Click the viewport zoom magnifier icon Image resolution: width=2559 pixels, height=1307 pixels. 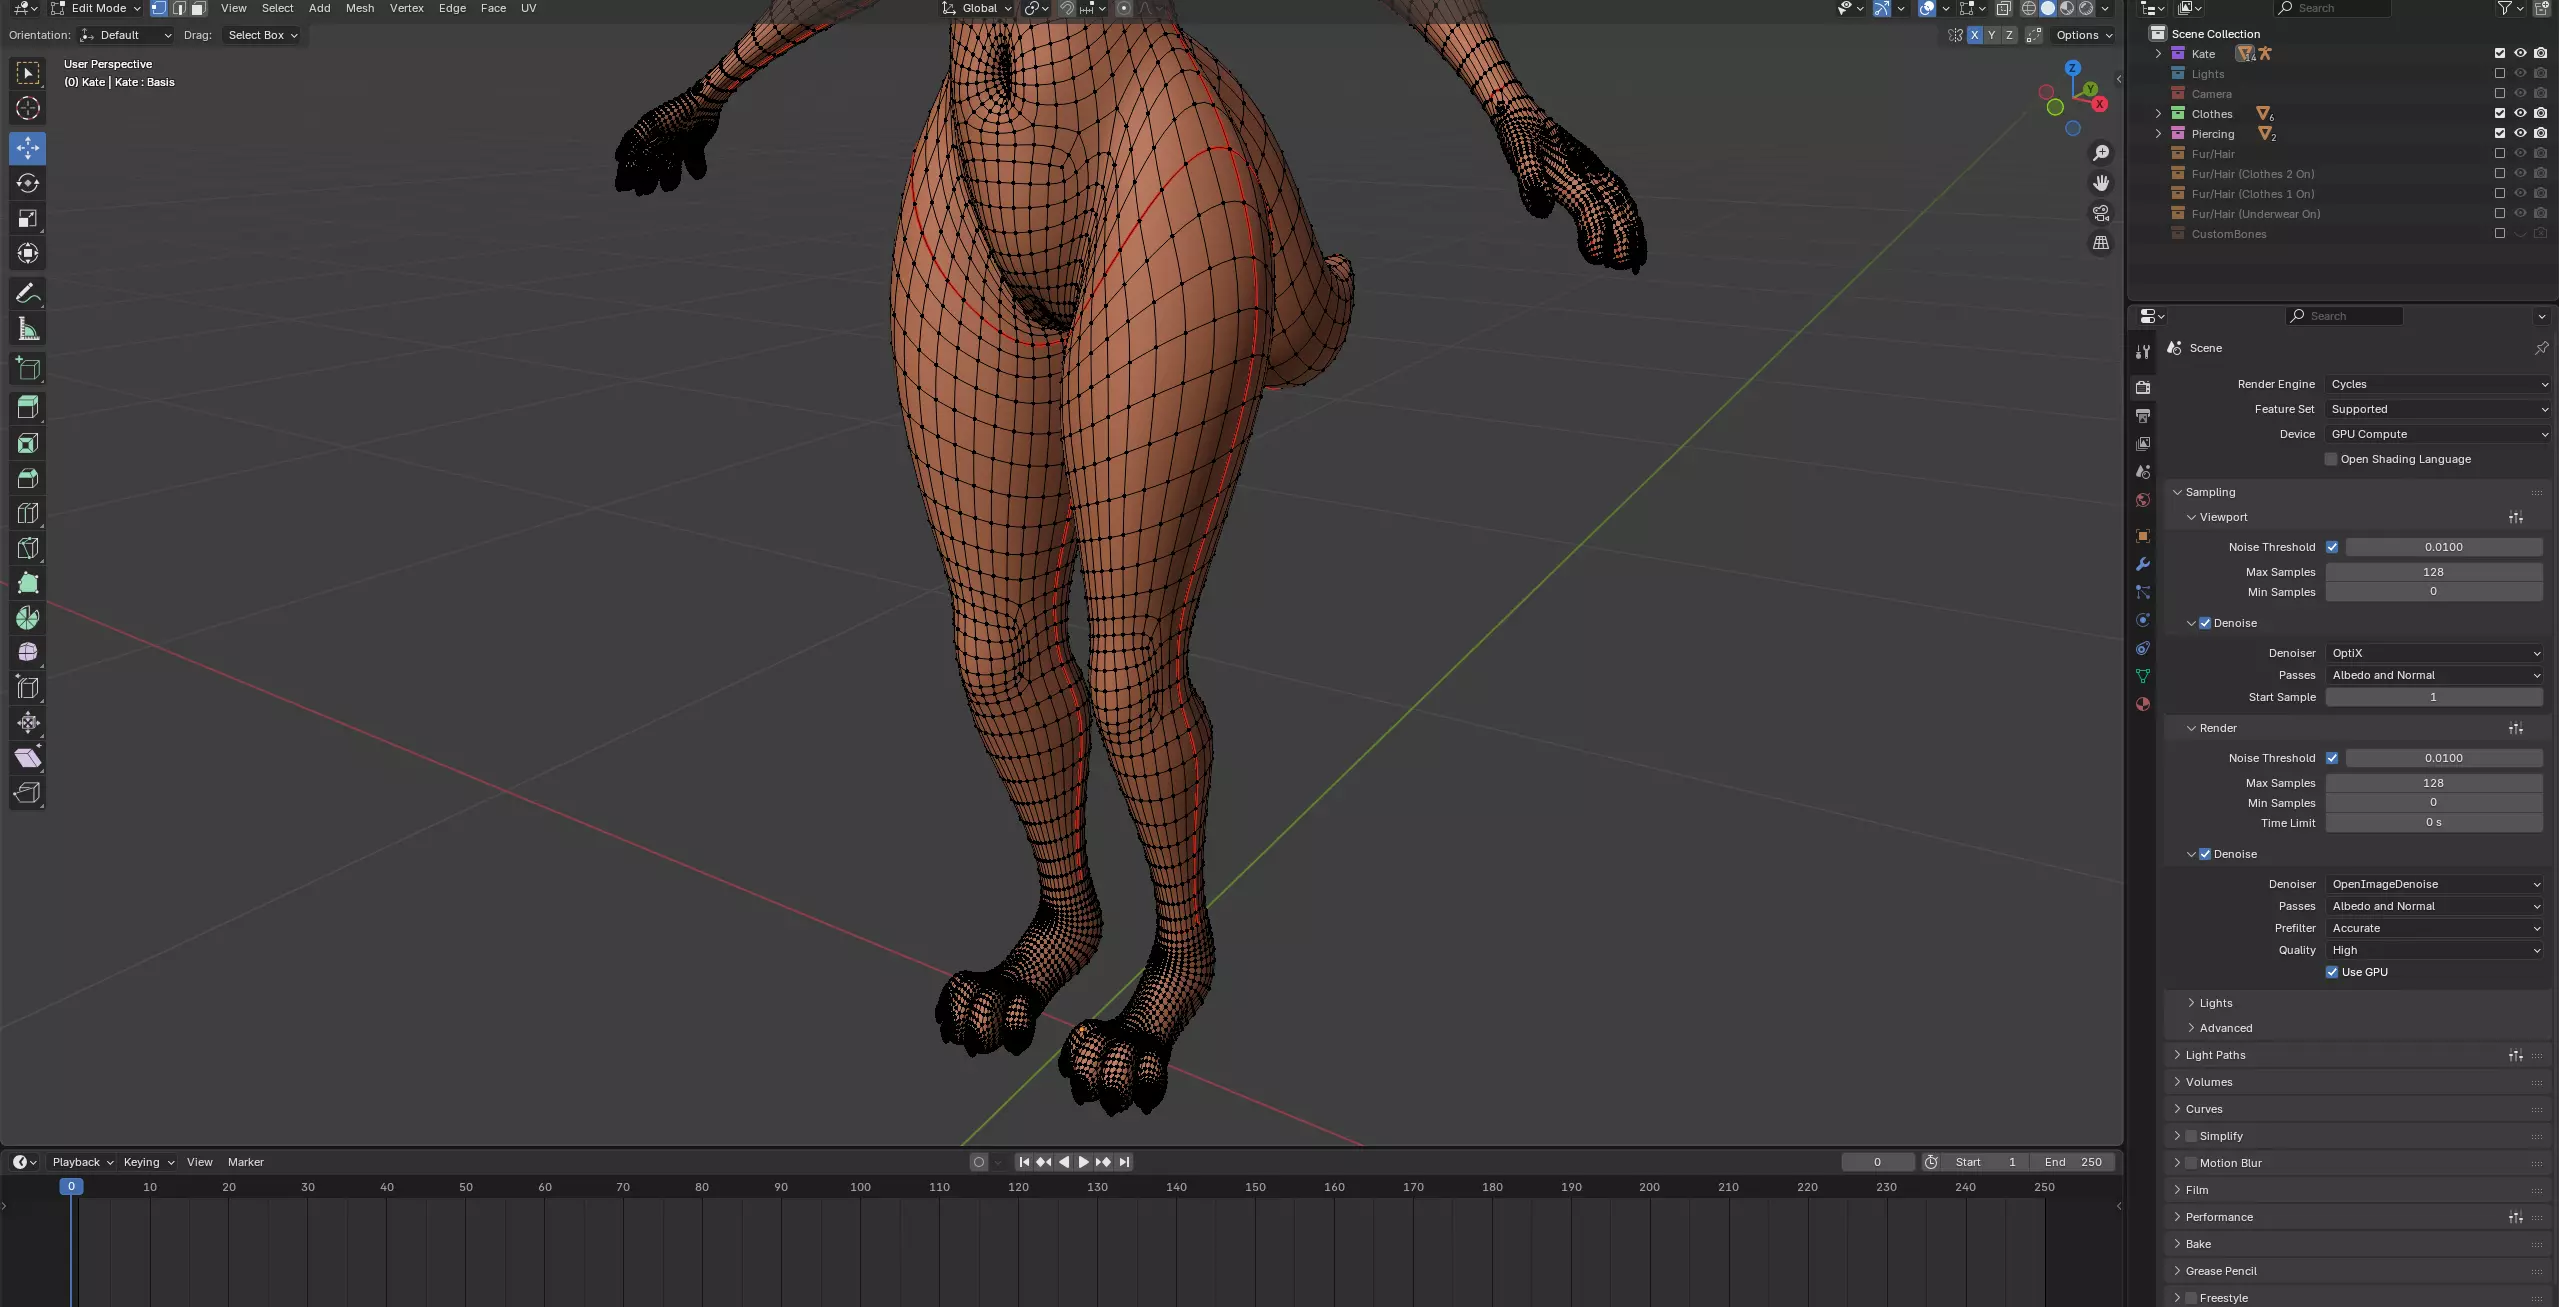(2101, 153)
